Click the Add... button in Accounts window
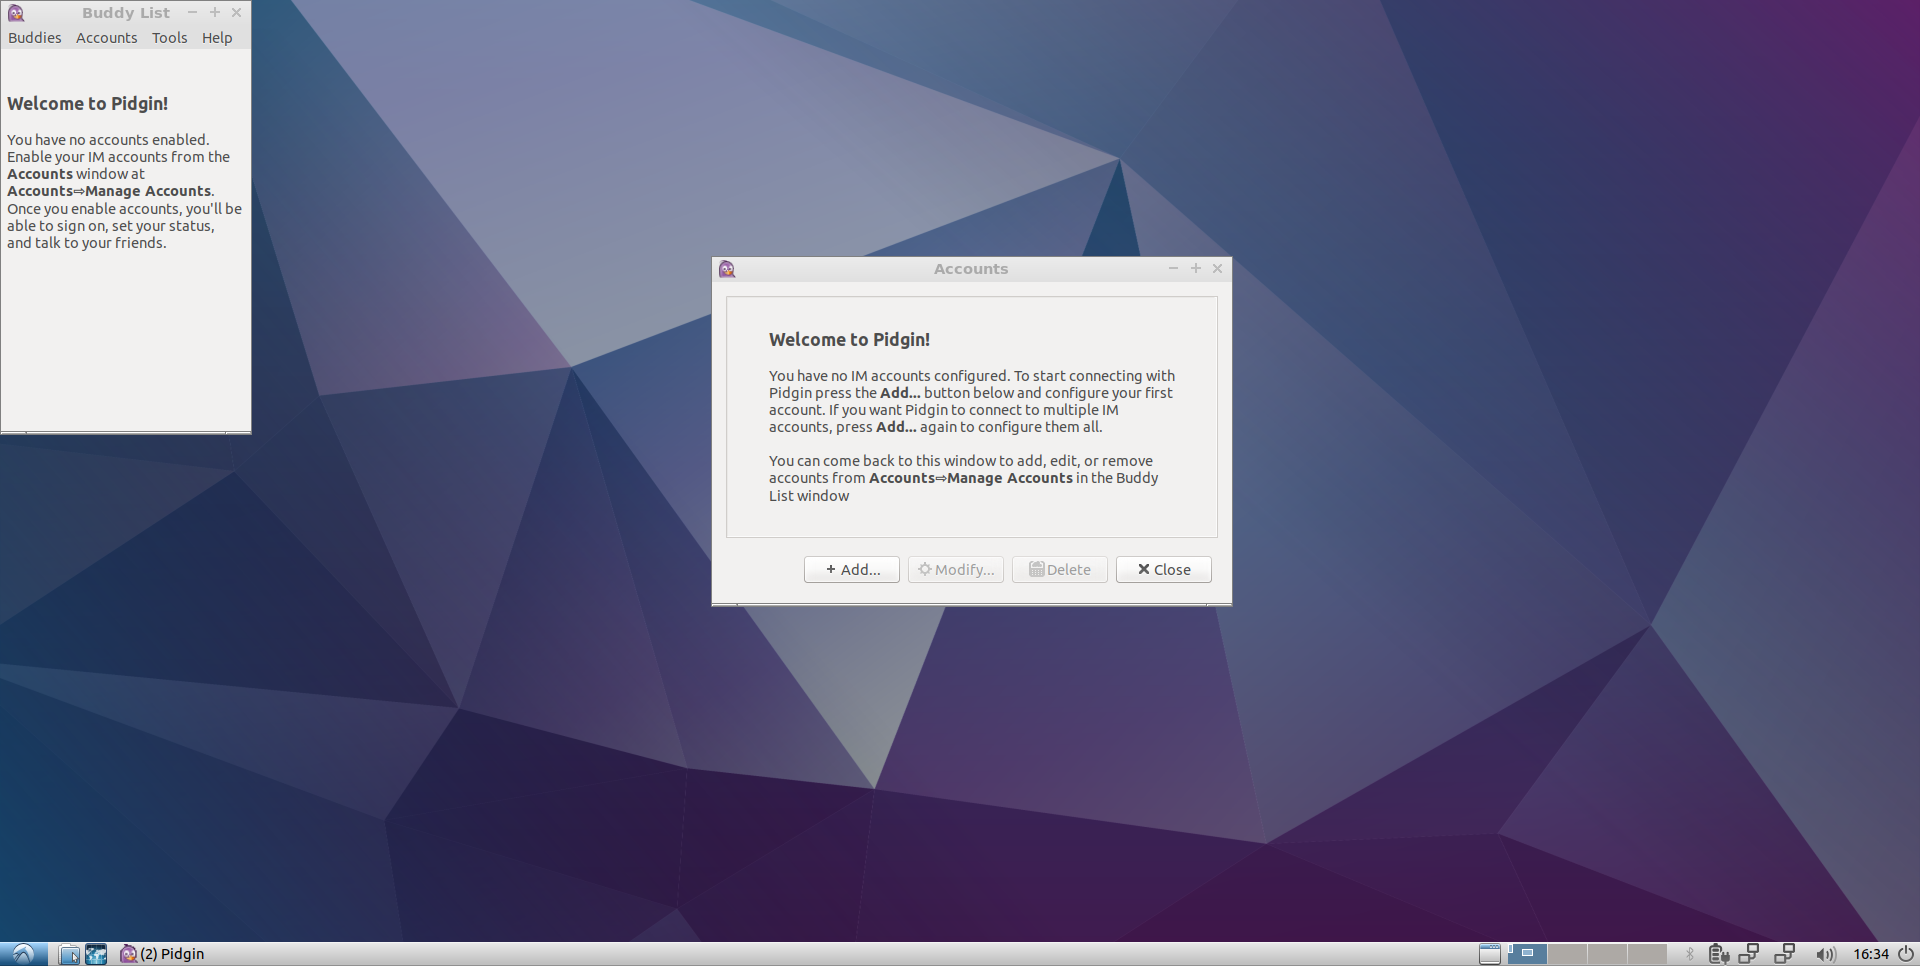Viewport: 1920px width, 966px height. [x=852, y=570]
